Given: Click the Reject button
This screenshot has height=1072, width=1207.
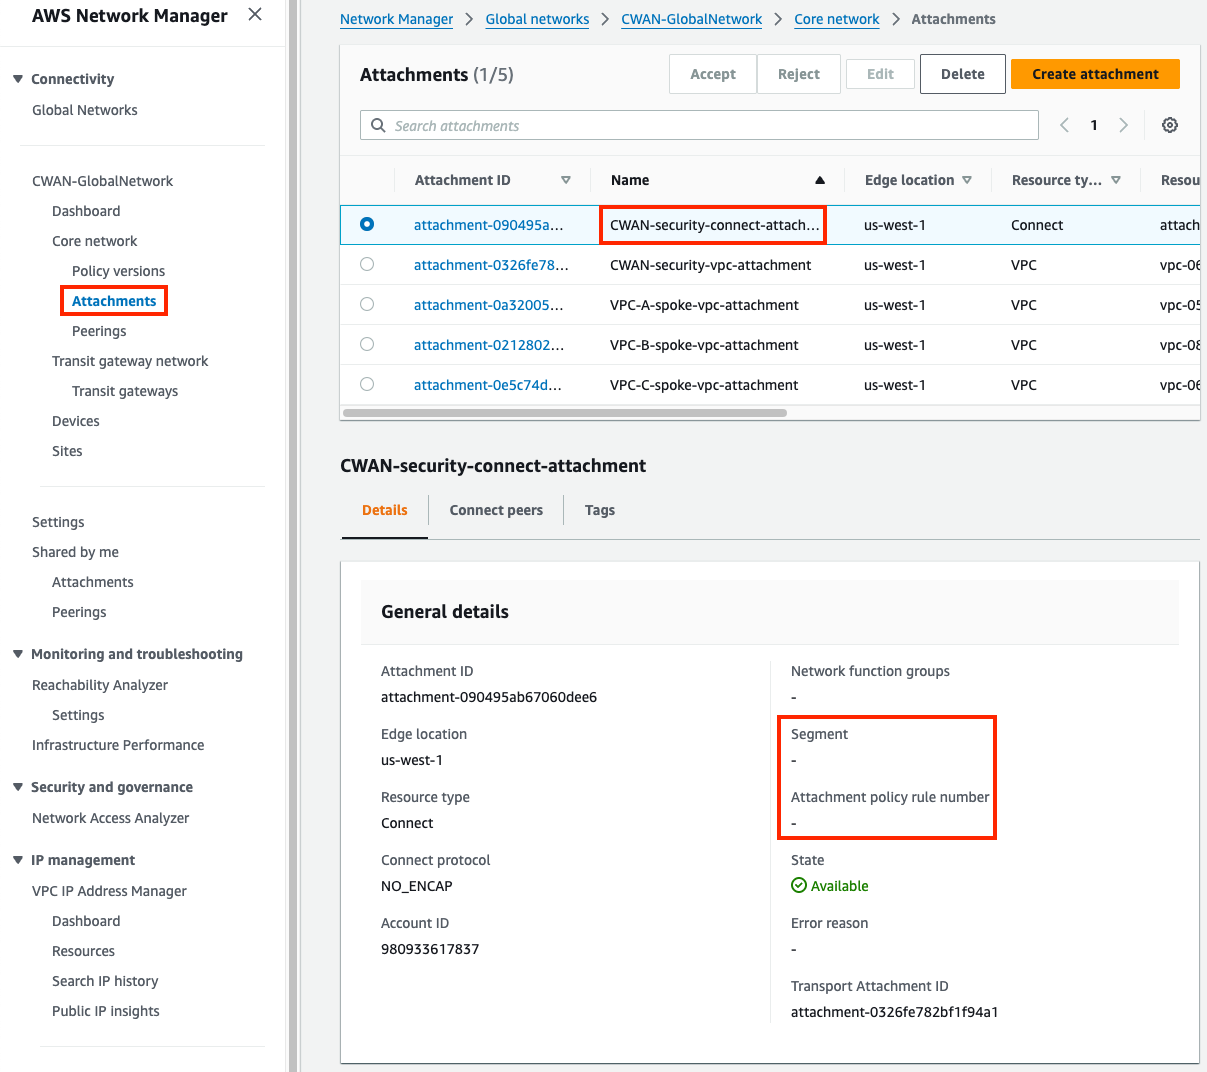Looking at the screenshot, I should pyautogui.click(x=799, y=74).
